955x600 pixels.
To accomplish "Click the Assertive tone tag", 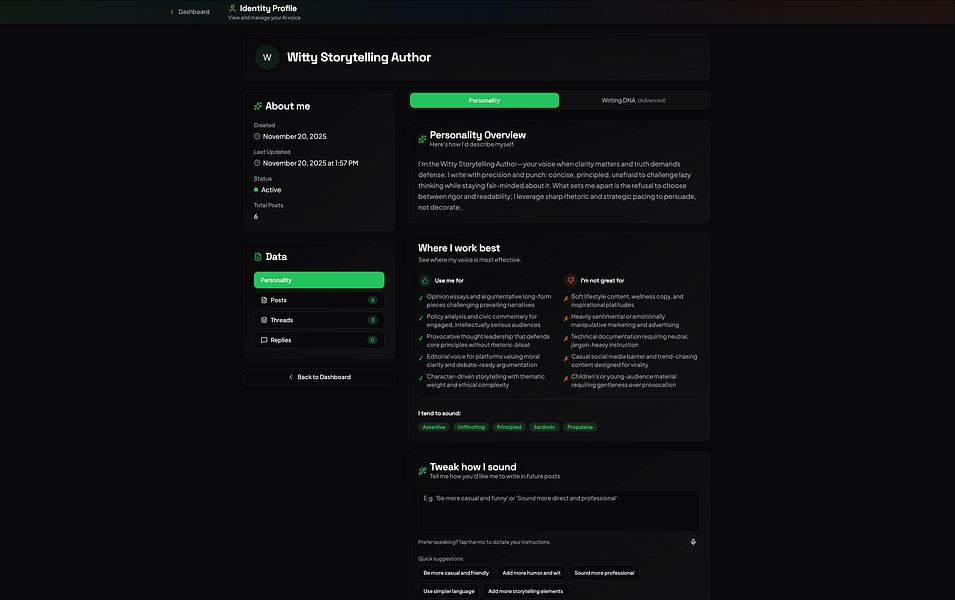I will tap(434, 427).
